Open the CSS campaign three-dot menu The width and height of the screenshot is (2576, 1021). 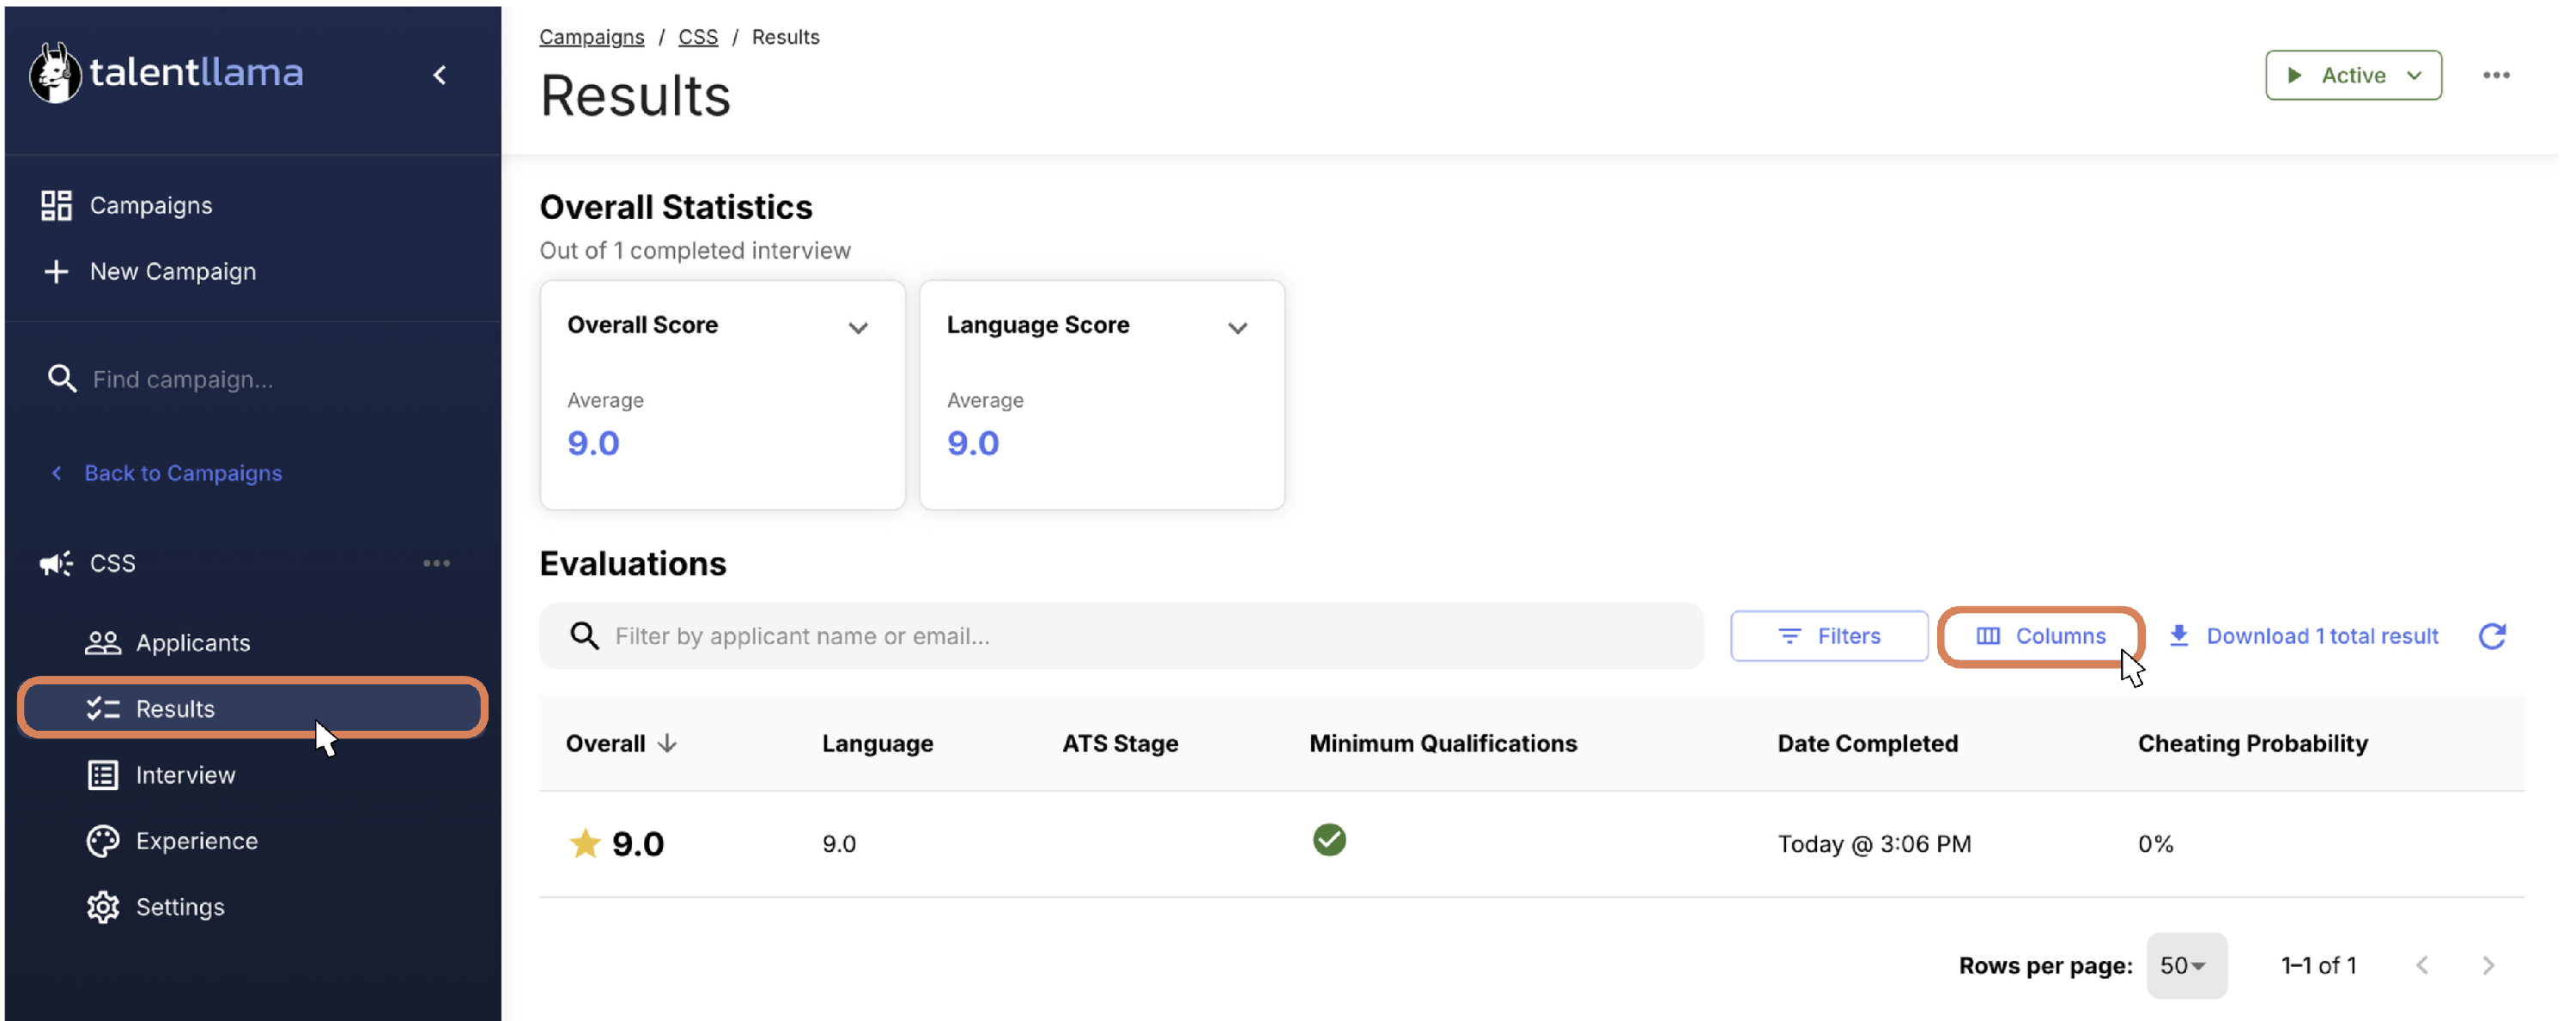(436, 563)
